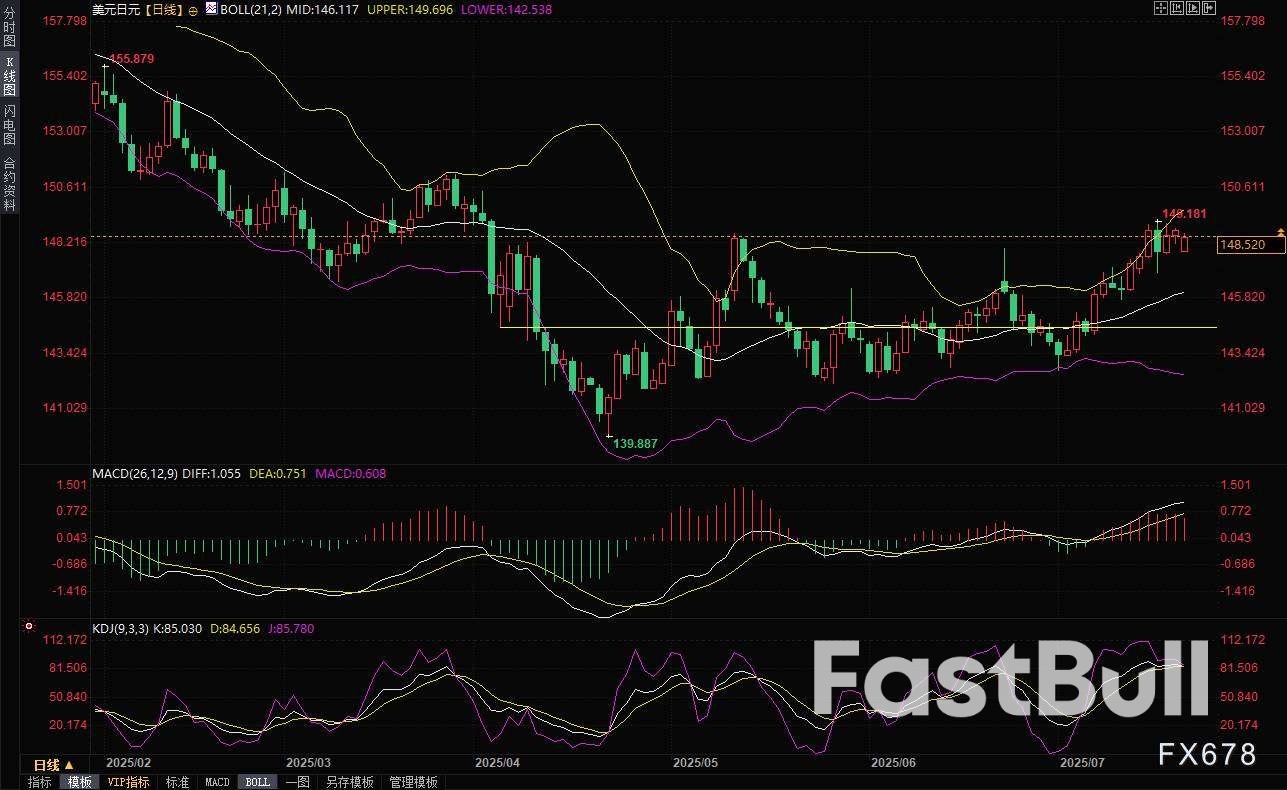Click the orange arrow marker above the 148.520 price tag
This screenshot has width=1287, height=790.
click(x=1280, y=232)
